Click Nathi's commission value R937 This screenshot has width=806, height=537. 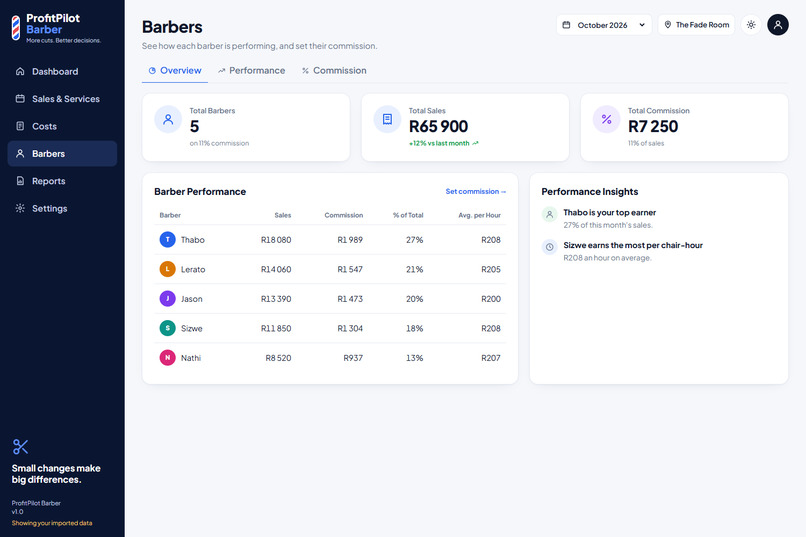click(353, 358)
